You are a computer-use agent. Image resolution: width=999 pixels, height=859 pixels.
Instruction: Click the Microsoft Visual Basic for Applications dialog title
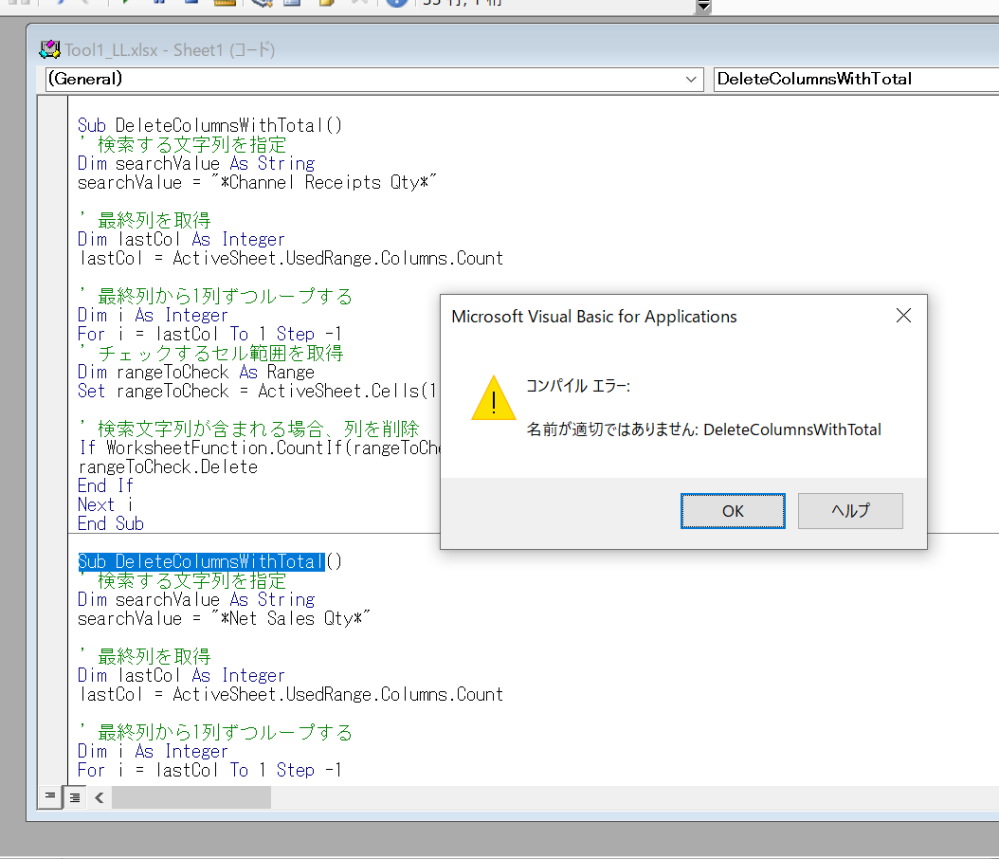tap(594, 316)
